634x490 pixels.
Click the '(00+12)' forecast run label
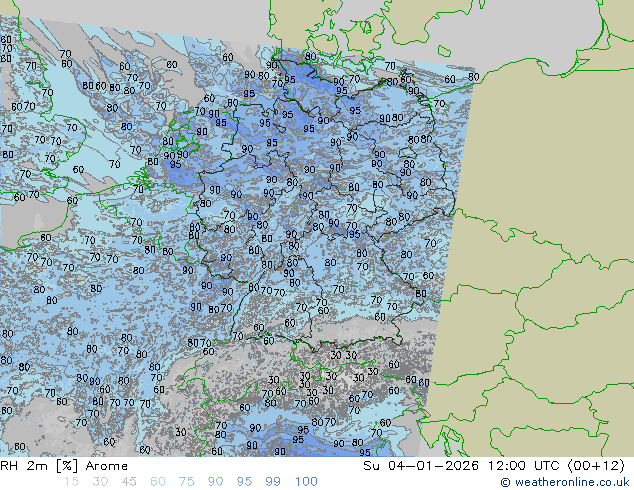click(x=596, y=466)
